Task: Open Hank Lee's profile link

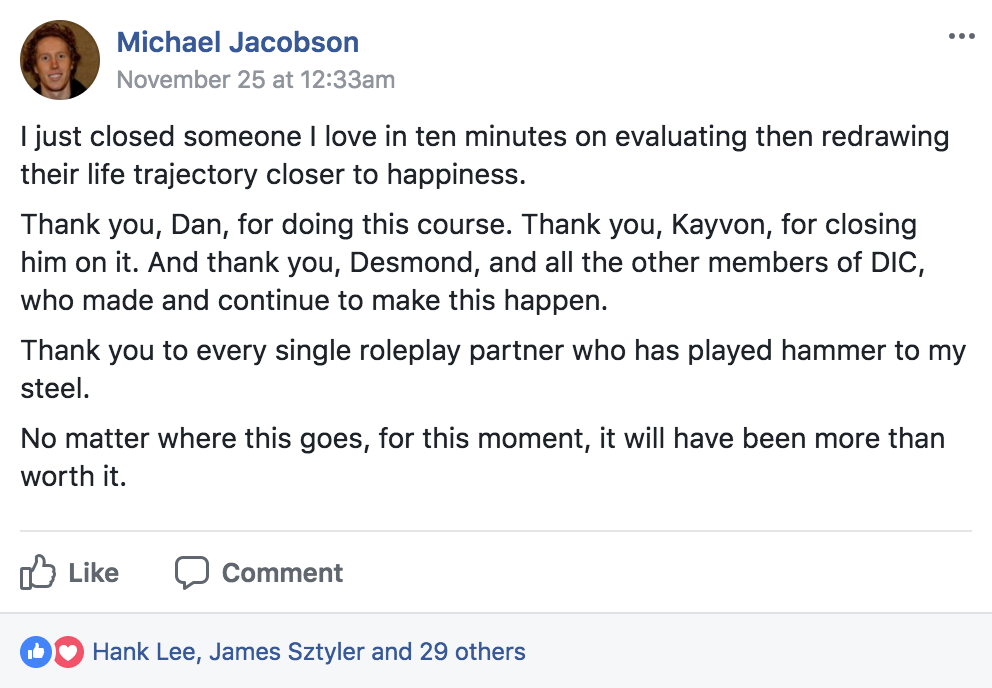Action: click(x=144, y=651)
